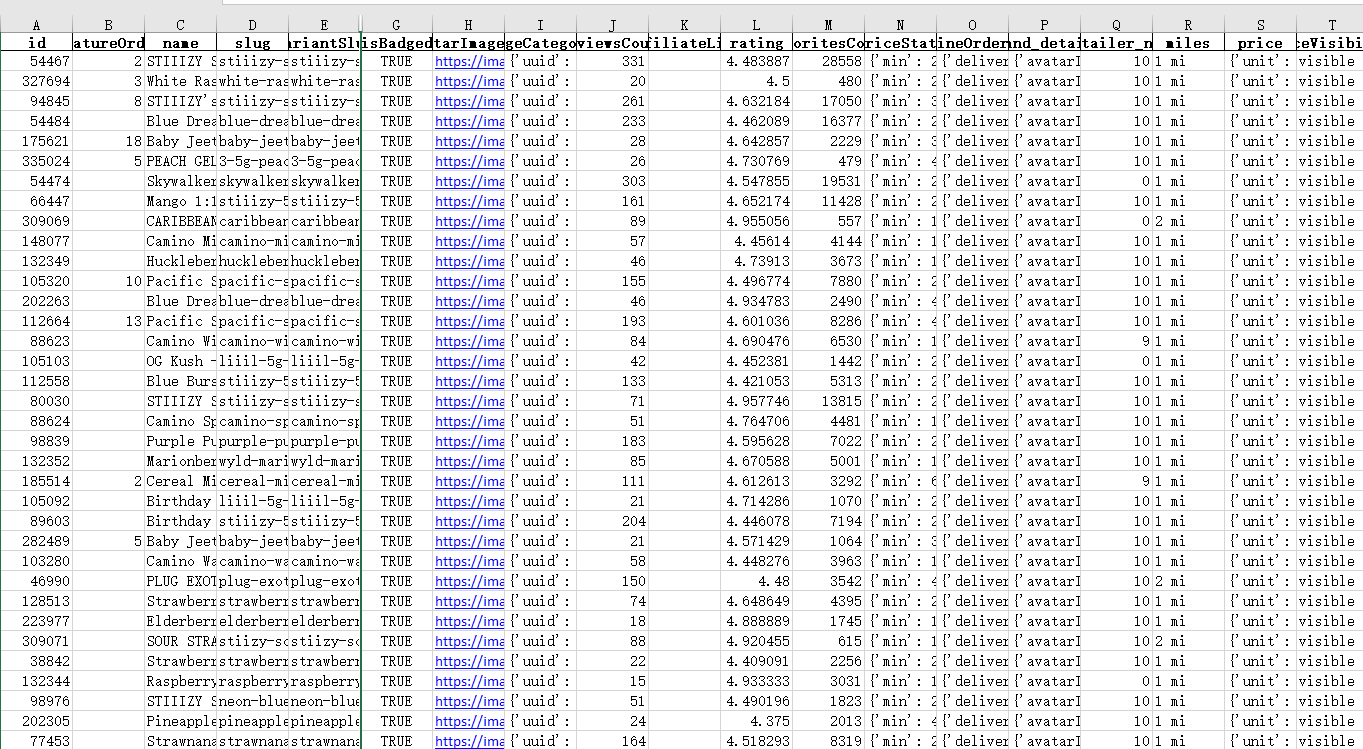The height and width of the screenshot is (749, 1363).
Task: Select id cell 223977
Action: pos(37,621)
